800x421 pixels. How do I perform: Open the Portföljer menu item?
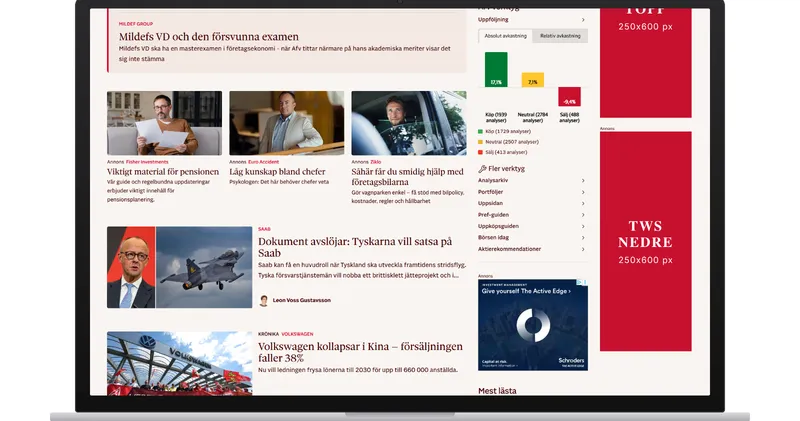coord(490,192)
